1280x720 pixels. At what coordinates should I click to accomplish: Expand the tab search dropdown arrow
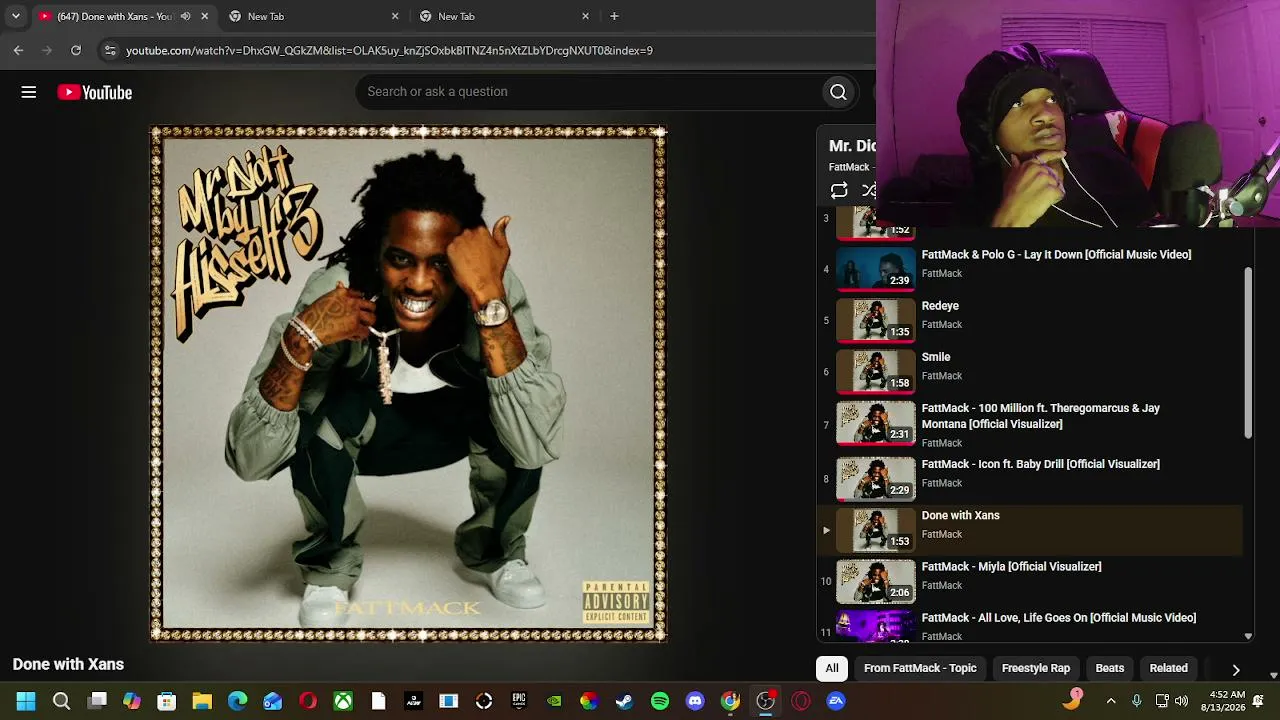click(16, 16)
